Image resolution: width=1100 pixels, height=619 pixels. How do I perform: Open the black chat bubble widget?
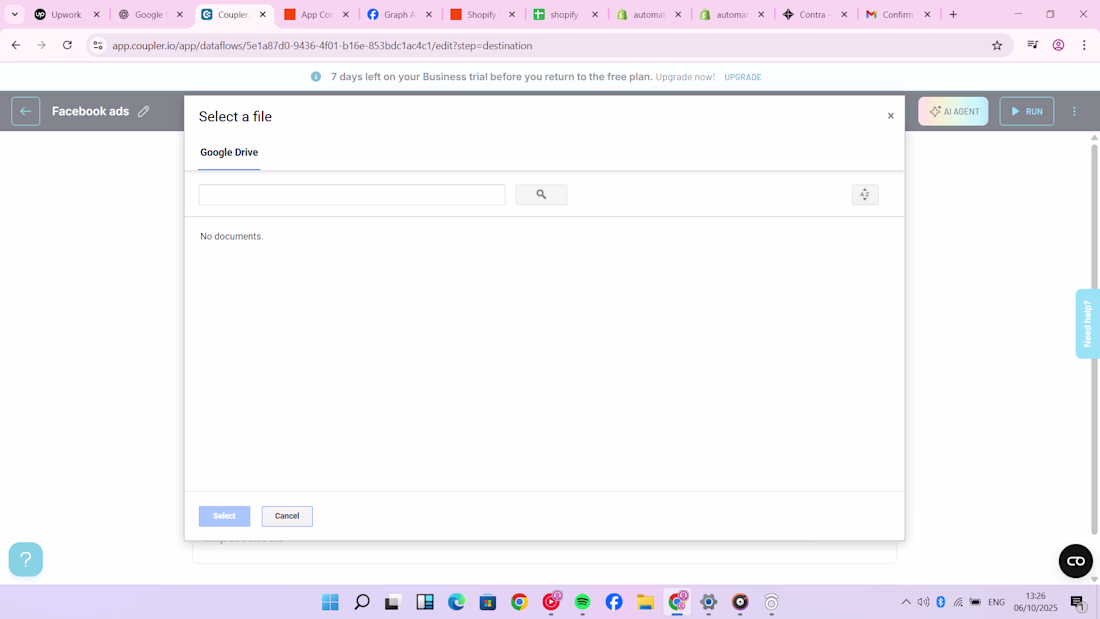point(1075,561)
